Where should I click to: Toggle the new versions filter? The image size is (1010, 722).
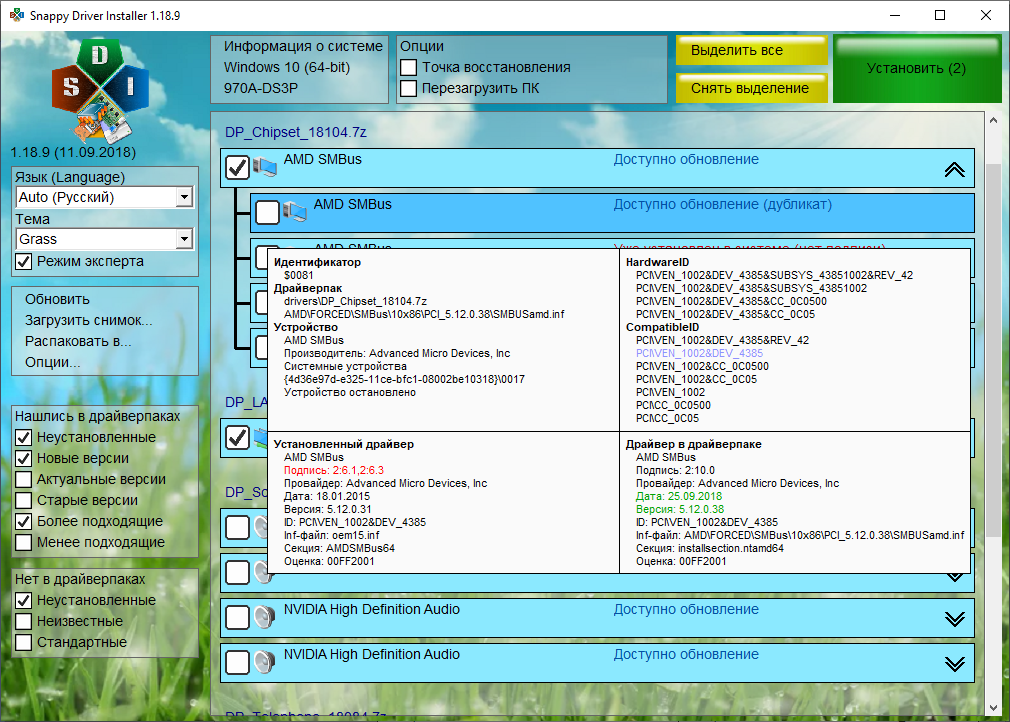click(x=24, y=459)
